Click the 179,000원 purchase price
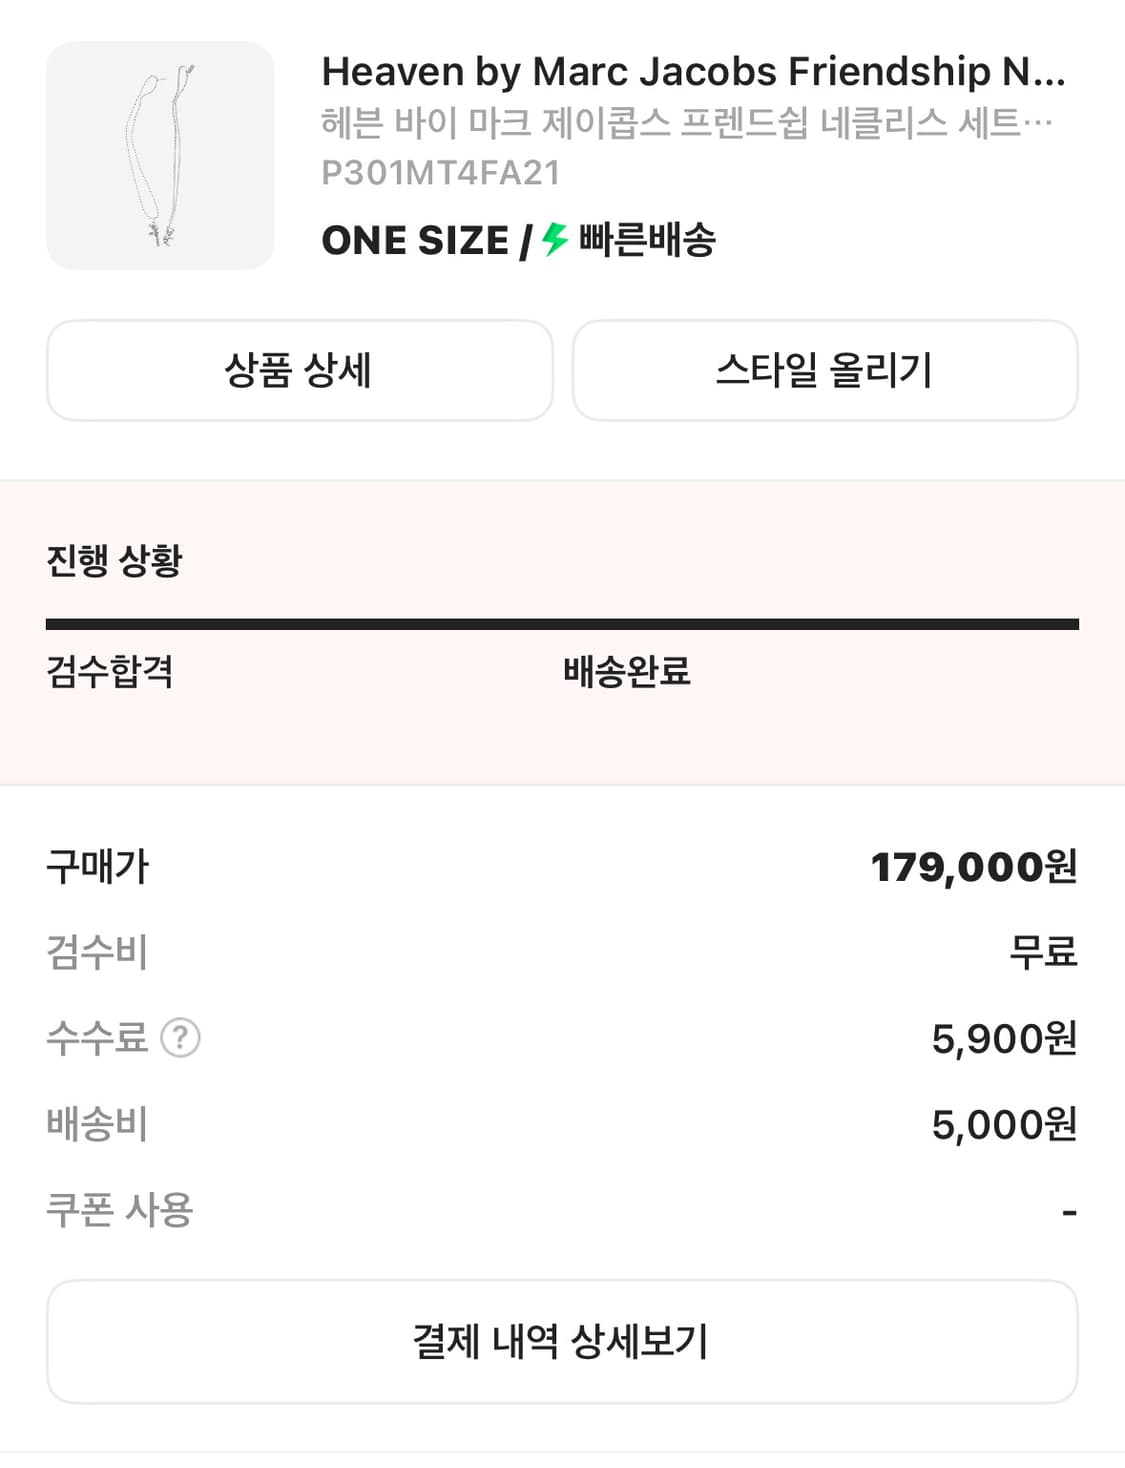1125x1468 pixels. 973,867
